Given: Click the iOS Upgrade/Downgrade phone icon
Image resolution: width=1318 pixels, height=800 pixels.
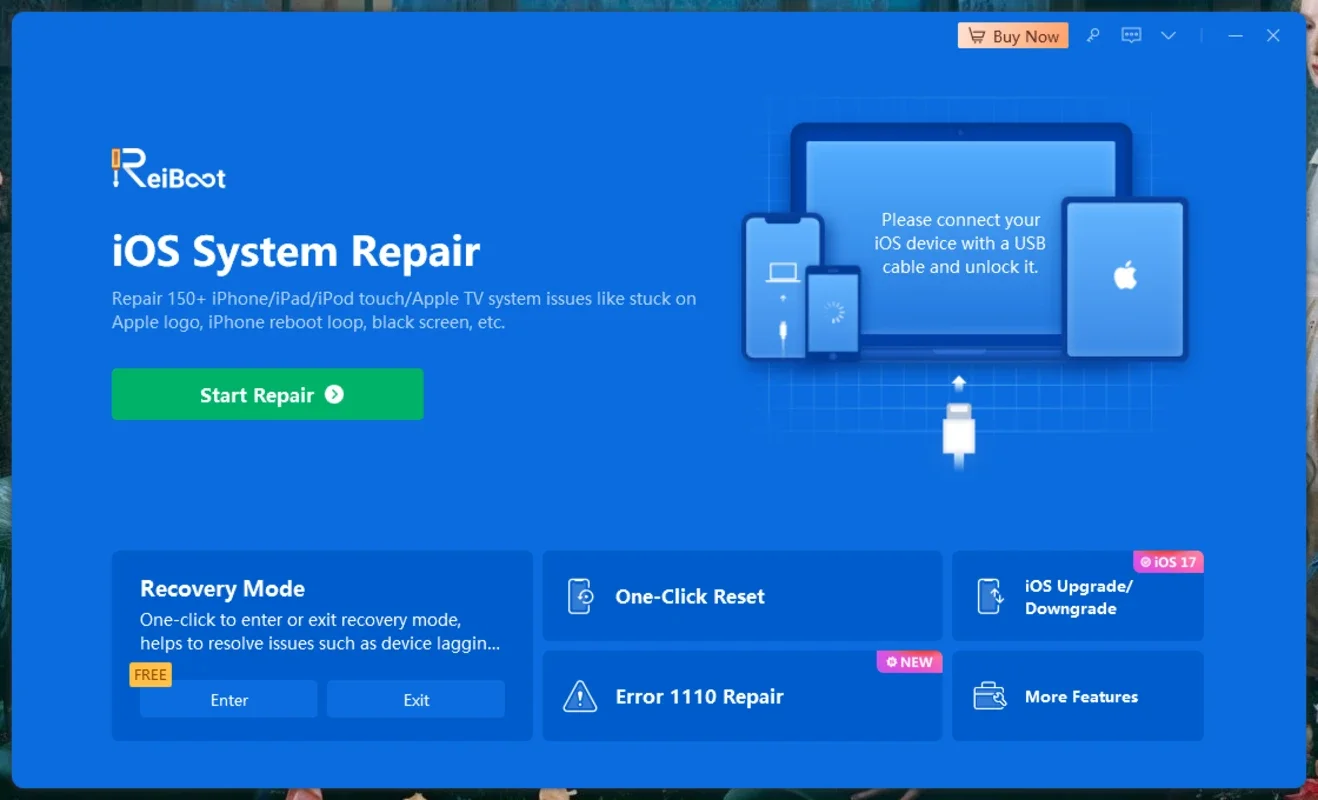Looking at the screenshot, I should (990, 596).
